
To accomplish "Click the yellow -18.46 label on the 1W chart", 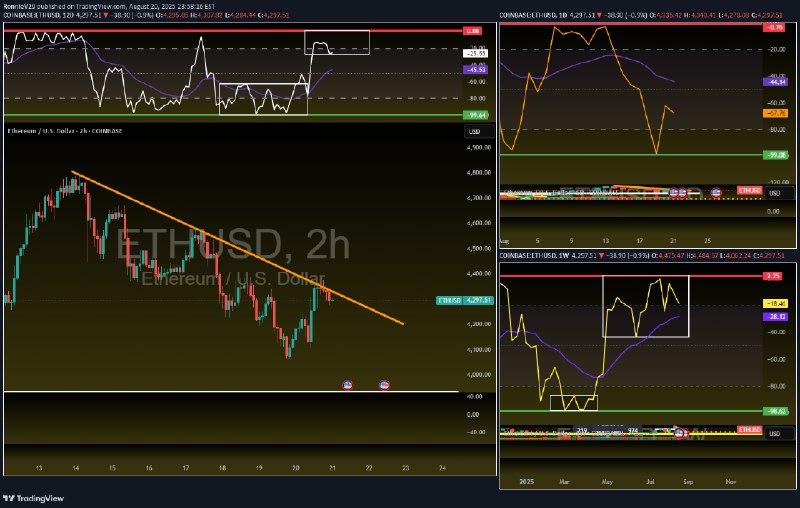I will click(776, 304).
